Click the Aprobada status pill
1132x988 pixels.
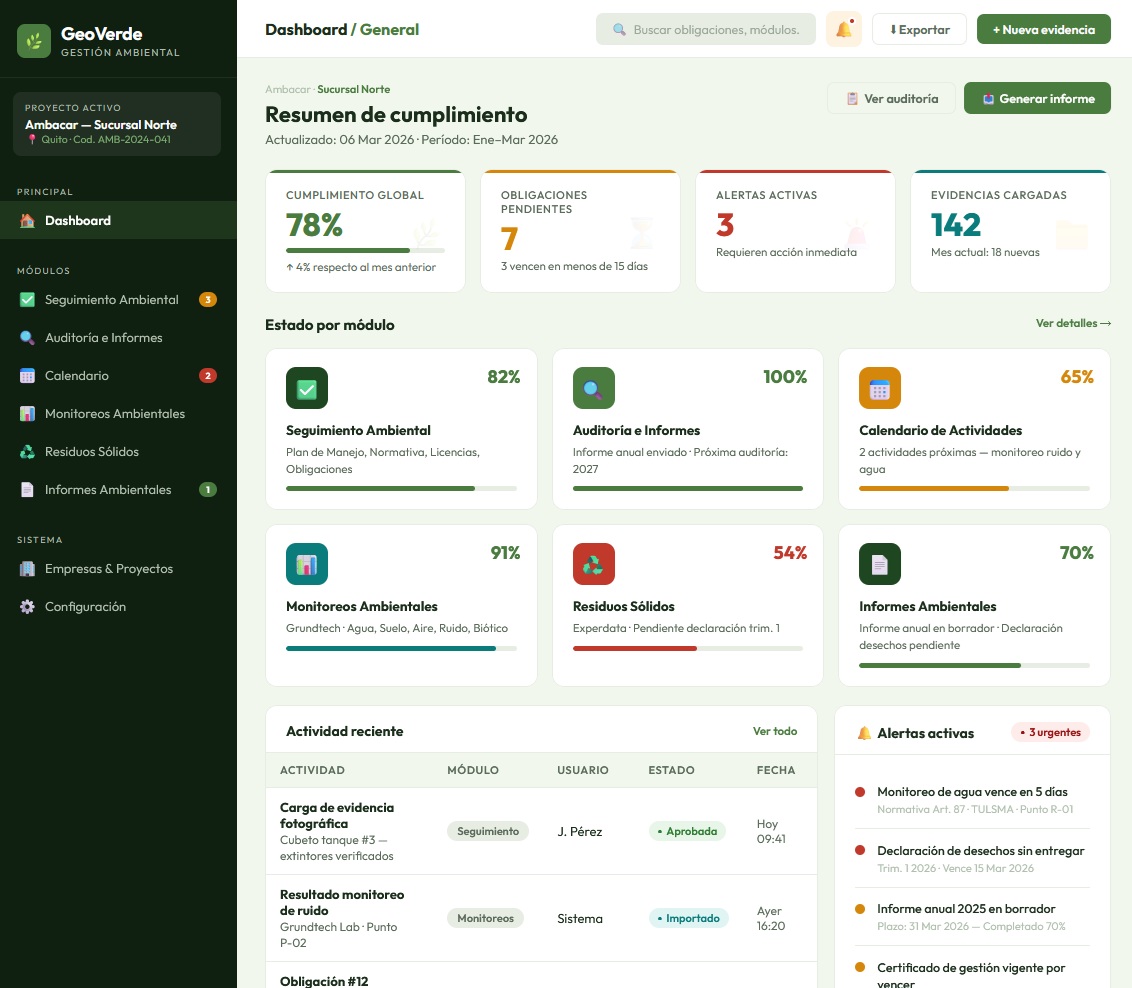pos(687,831)
